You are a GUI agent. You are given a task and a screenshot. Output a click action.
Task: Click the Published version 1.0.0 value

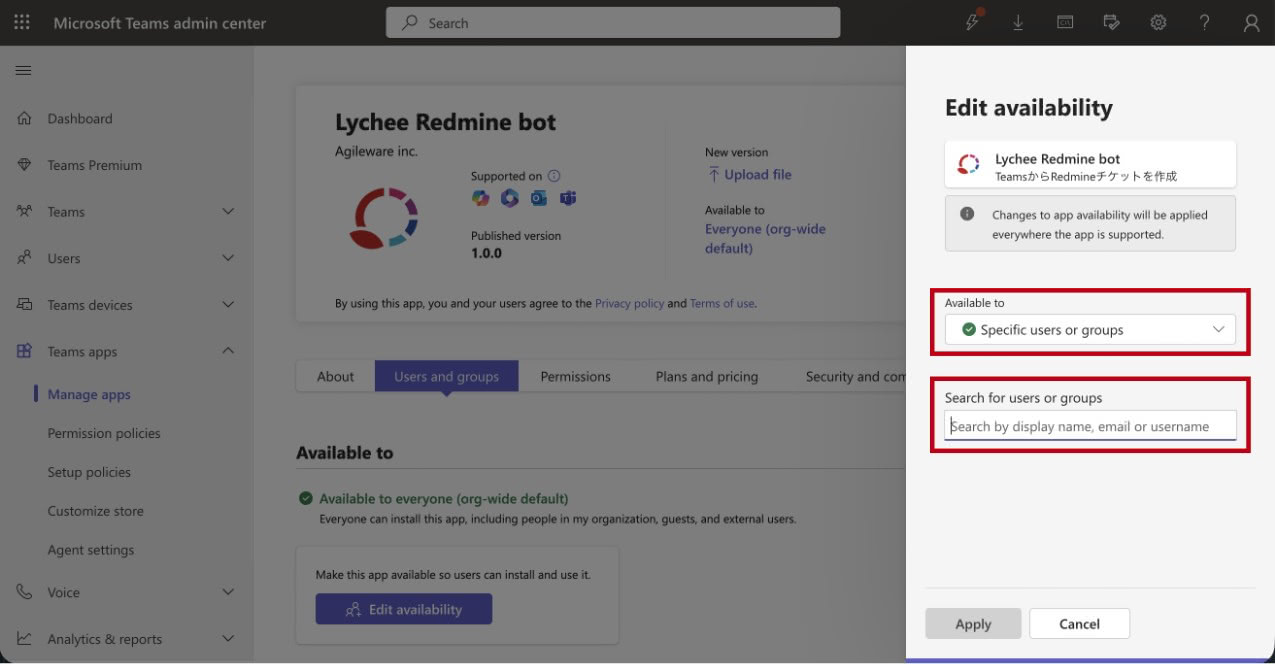[486, 254]
